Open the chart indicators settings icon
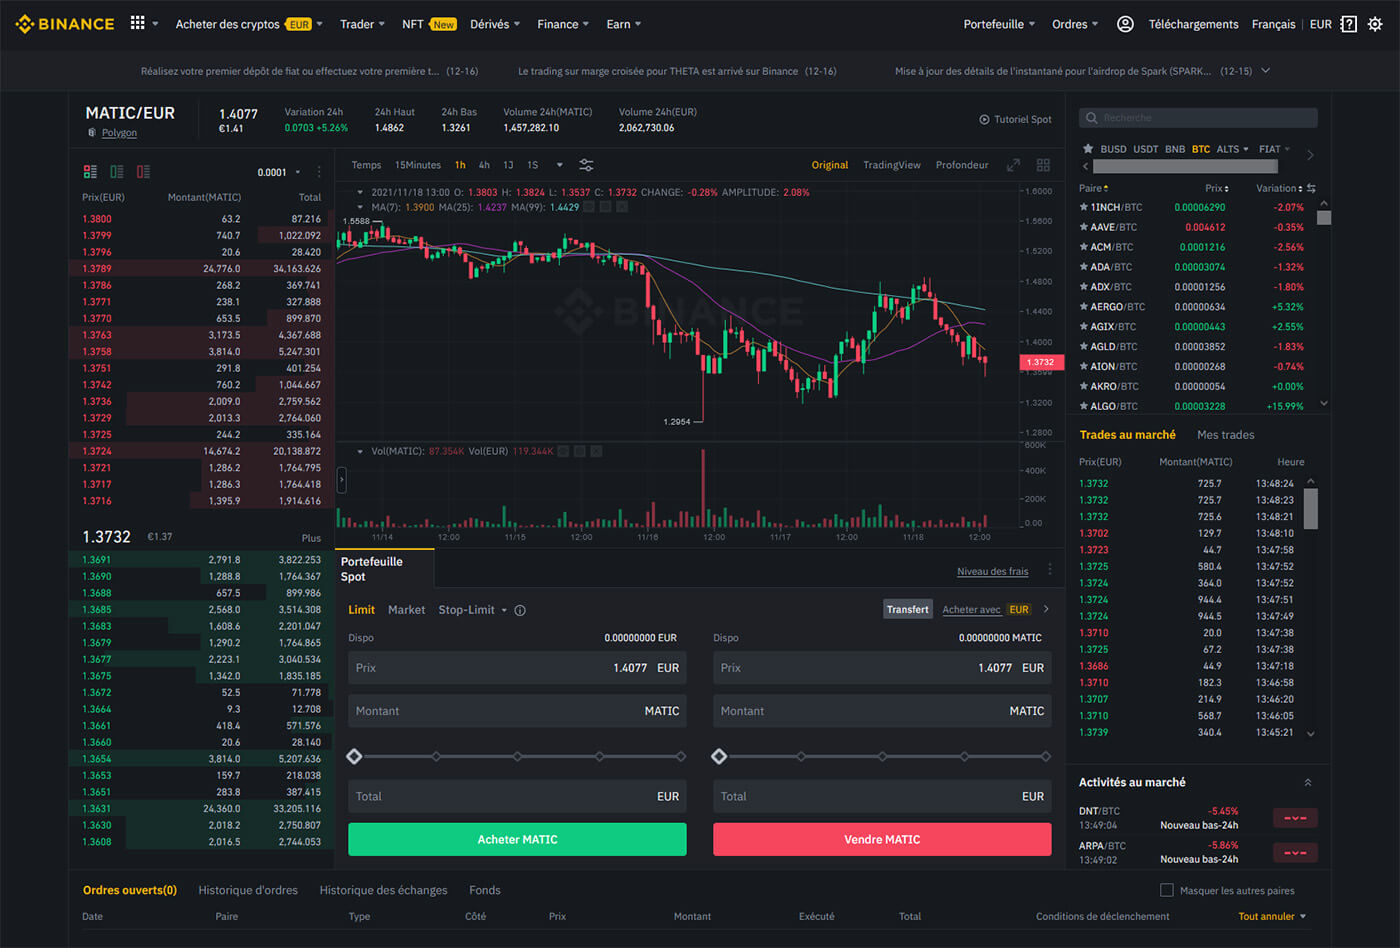1400x948 pixels. click(586, 165)
